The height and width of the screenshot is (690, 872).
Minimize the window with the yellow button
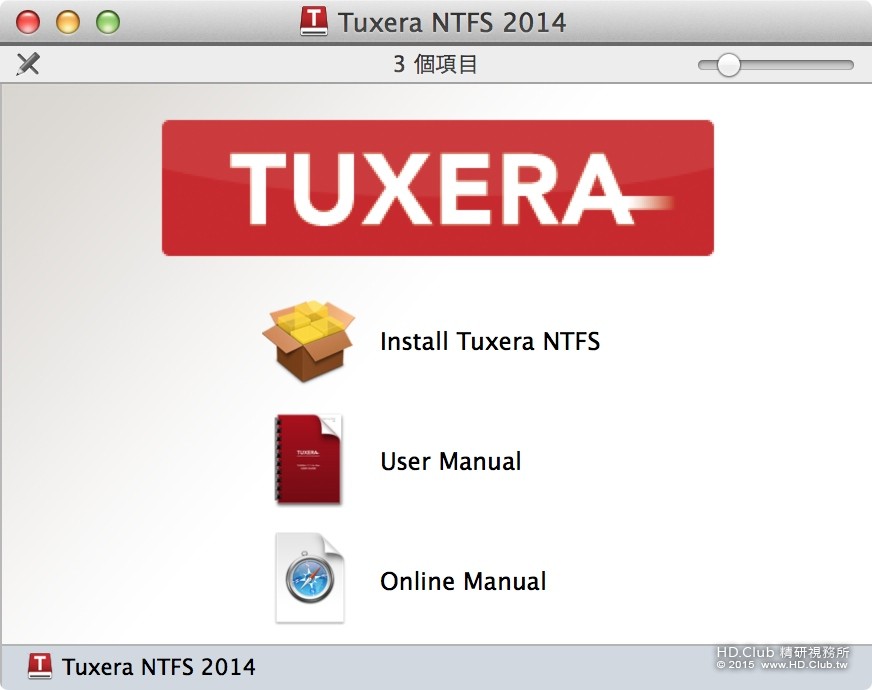[x=68, y=22]
